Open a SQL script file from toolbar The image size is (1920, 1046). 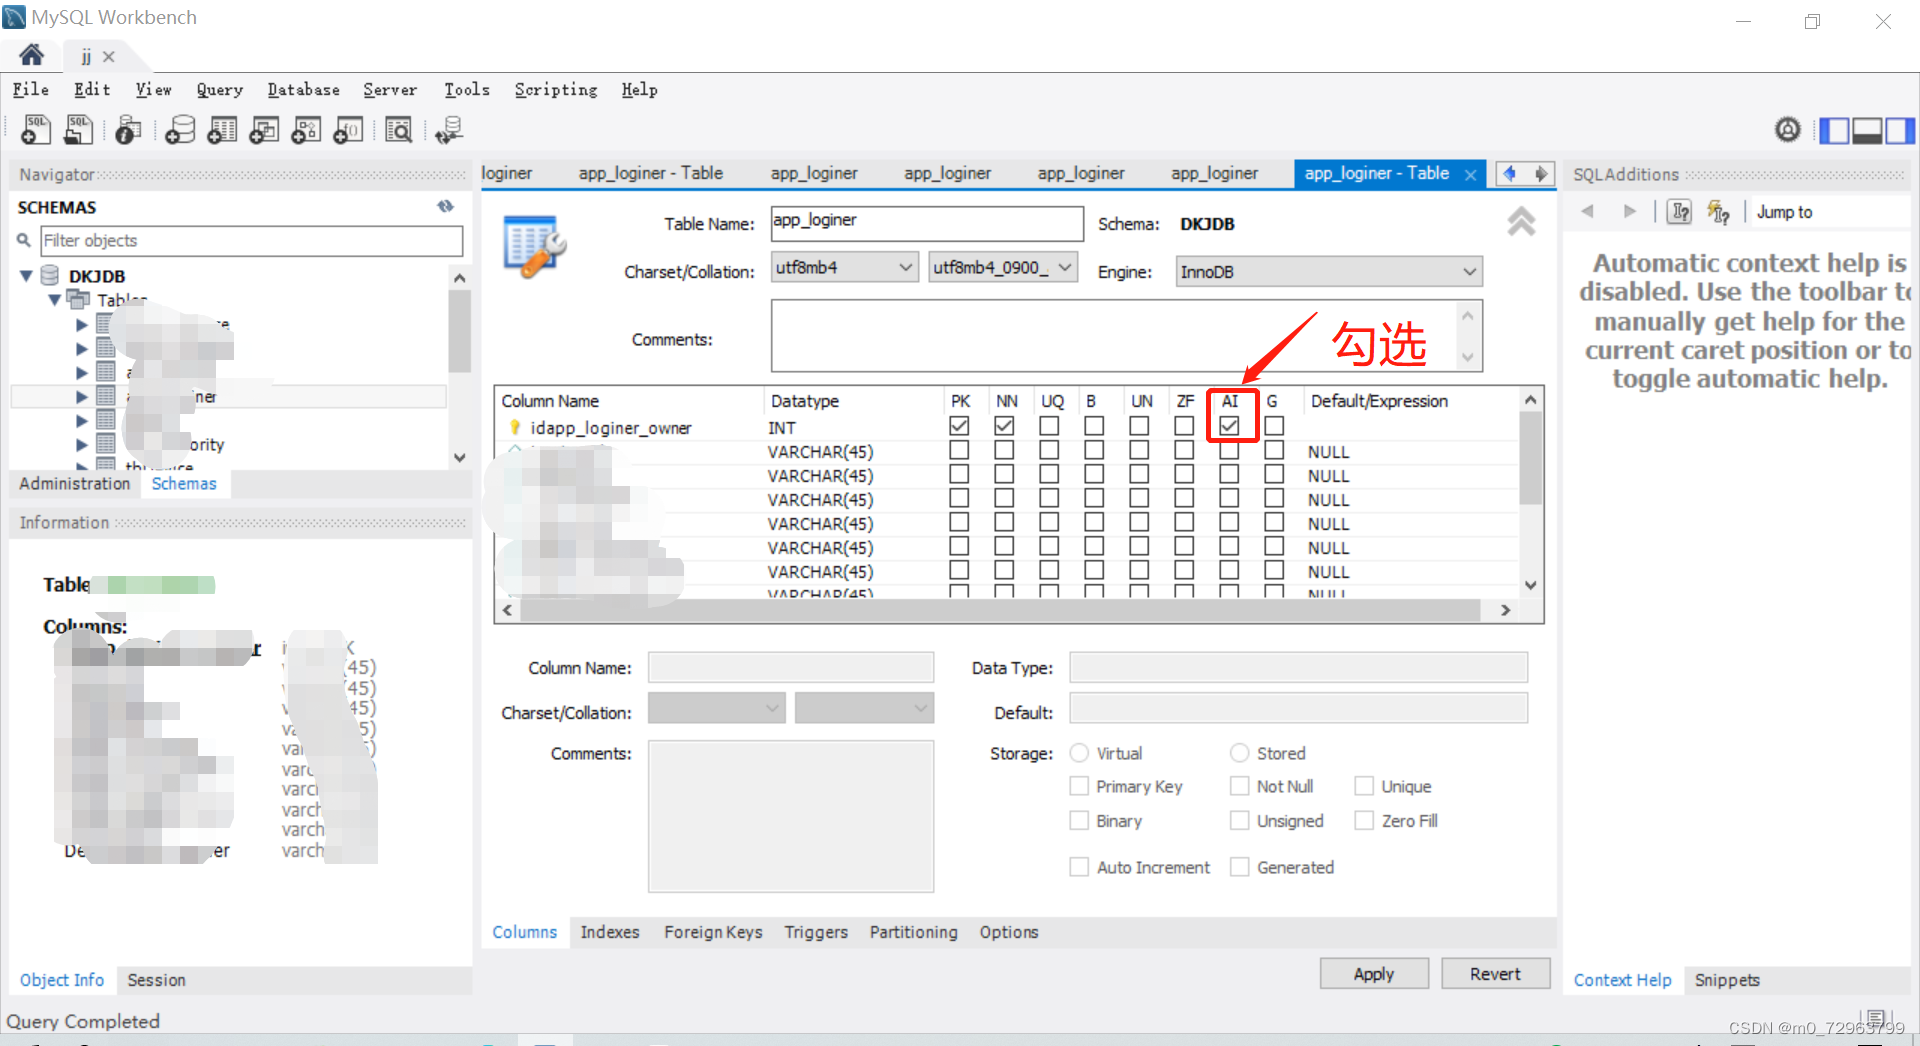[x=79, y=129]
